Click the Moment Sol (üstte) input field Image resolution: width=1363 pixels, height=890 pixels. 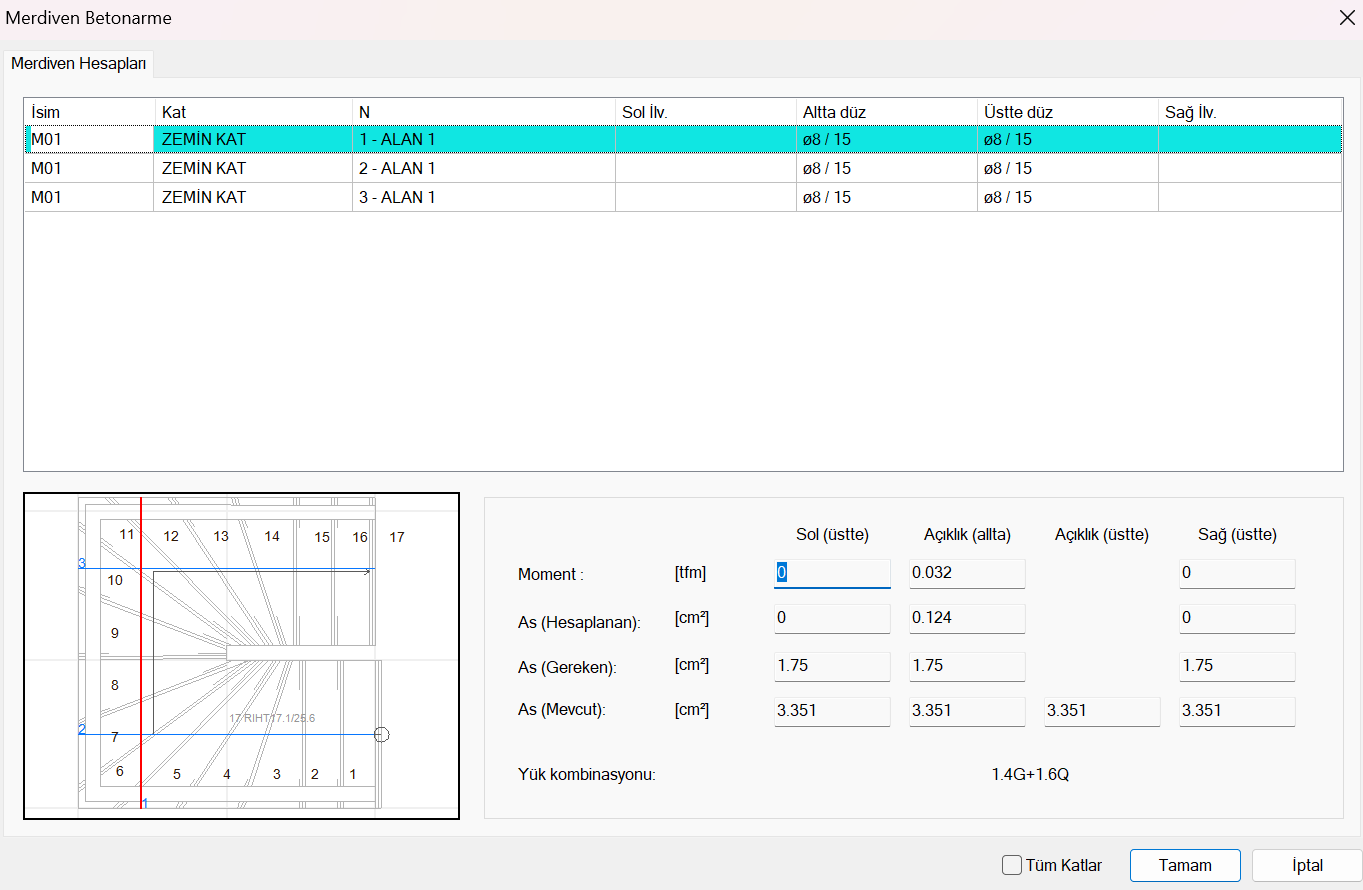832,573
